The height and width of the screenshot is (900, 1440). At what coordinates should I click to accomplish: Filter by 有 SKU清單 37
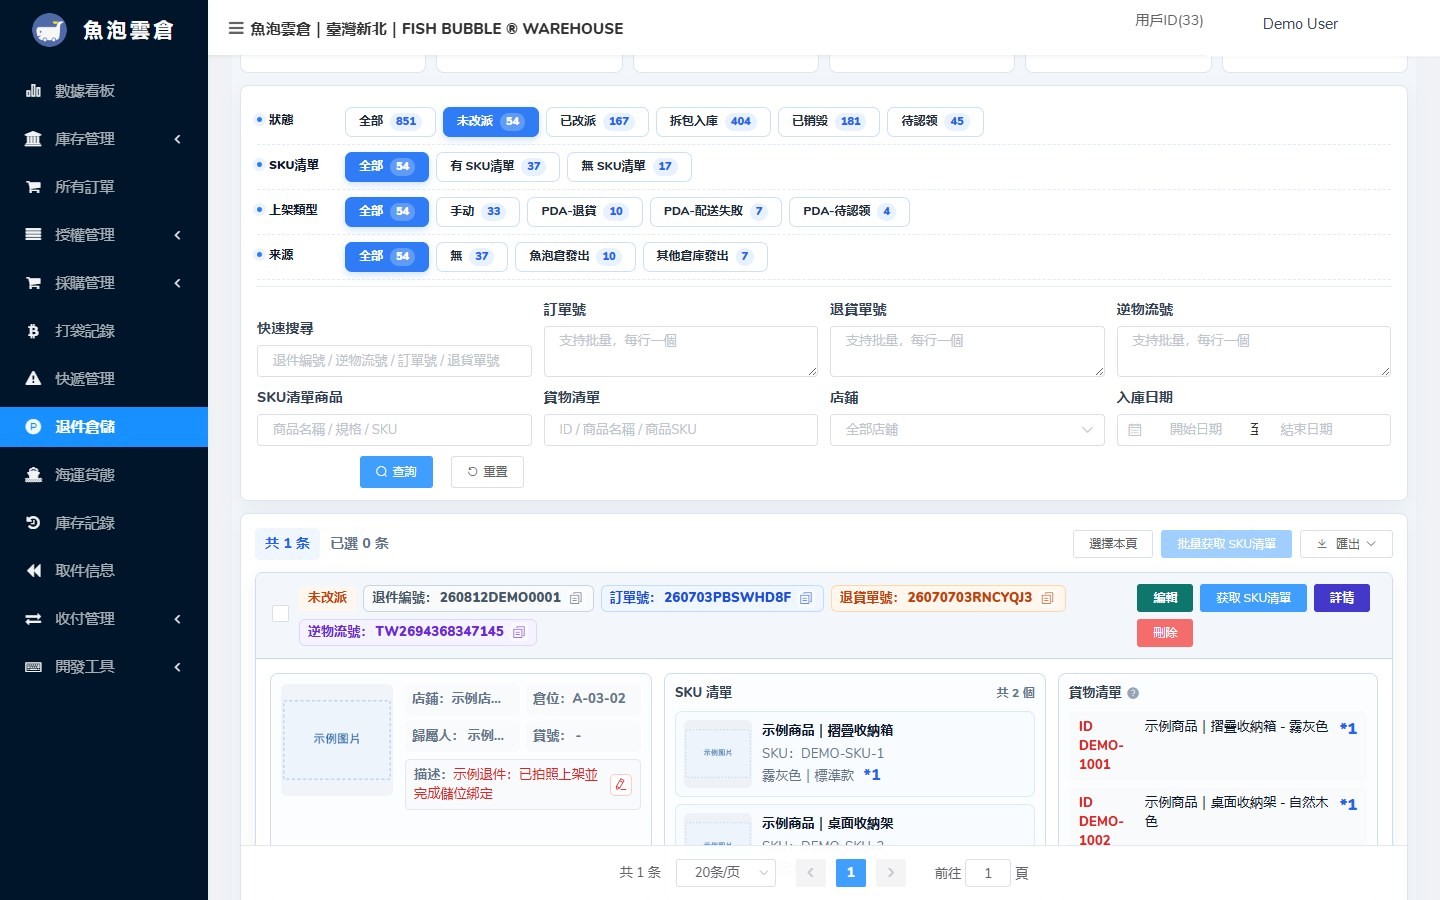pos(497,166)
